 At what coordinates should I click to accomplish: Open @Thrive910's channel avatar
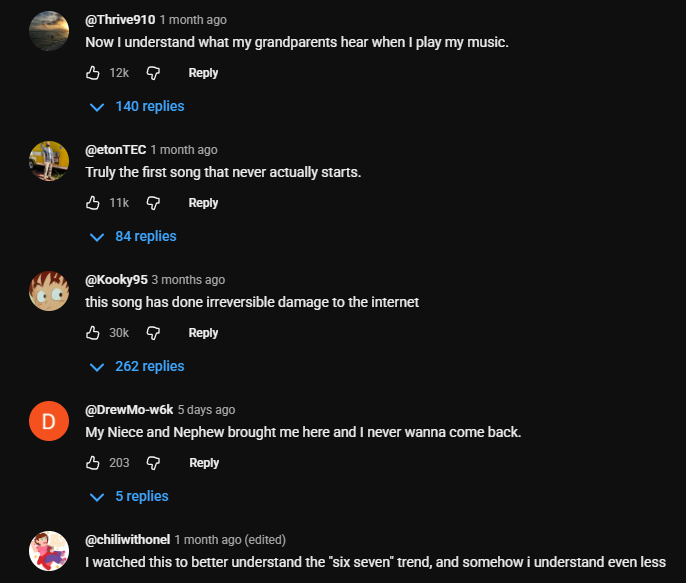coord(49,31)
